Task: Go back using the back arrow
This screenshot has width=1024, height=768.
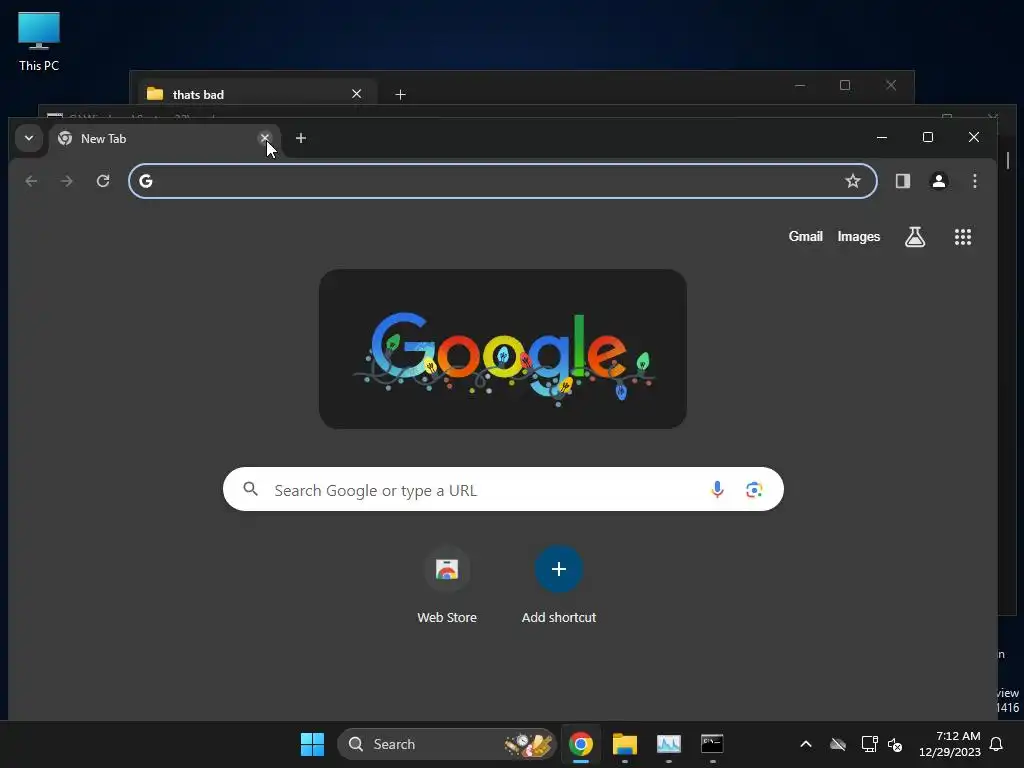Action: pos(31,181)
